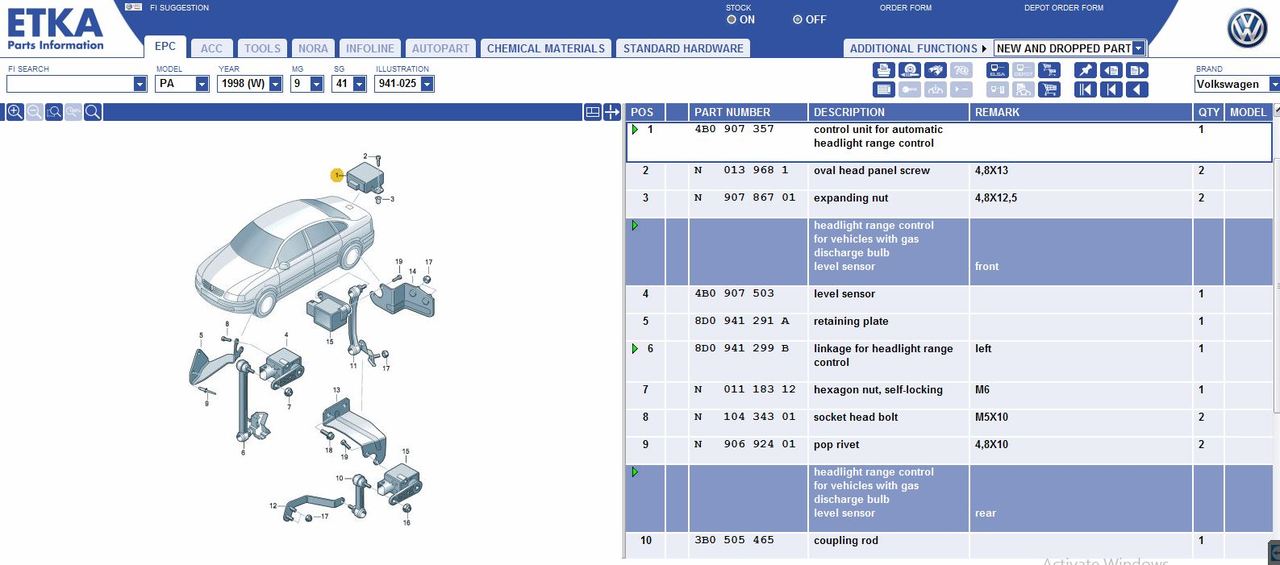Open the ILLUSTRATION dropdown 941-025
The image size is (1280, 565).
[428, 84]
